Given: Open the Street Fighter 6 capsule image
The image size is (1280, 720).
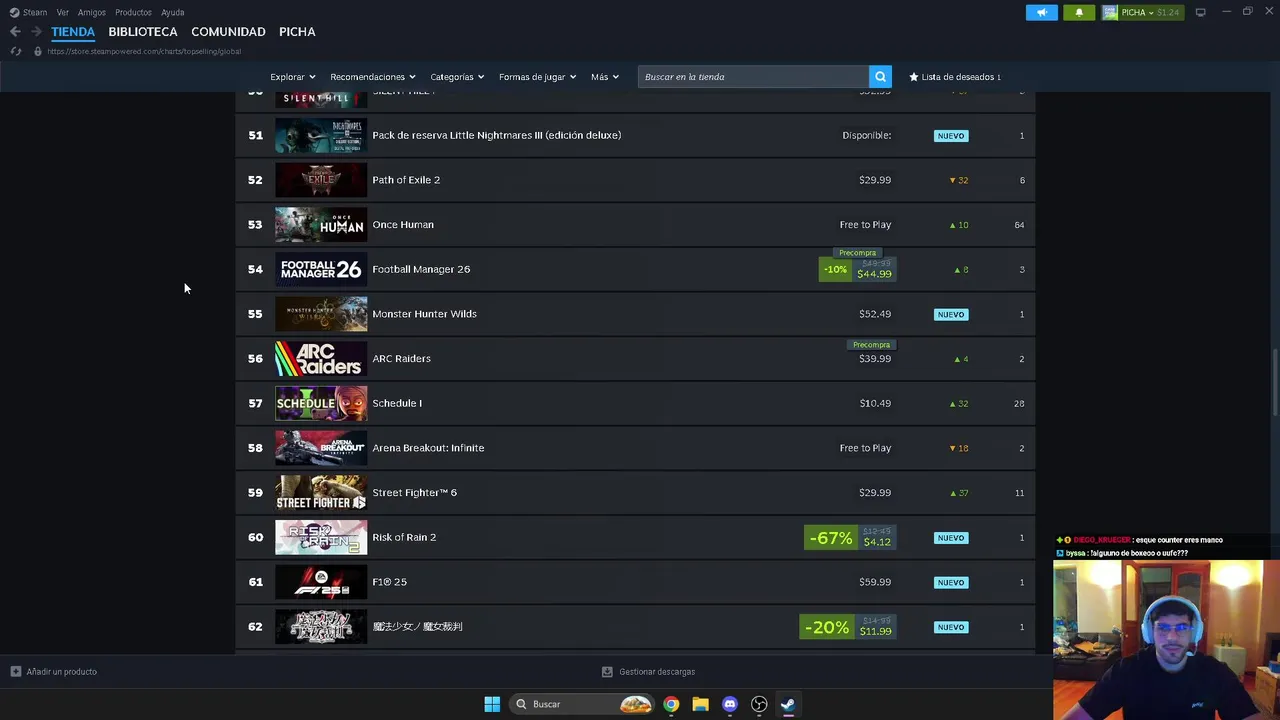Looking at the screenshot, I should tap(321, 493).
